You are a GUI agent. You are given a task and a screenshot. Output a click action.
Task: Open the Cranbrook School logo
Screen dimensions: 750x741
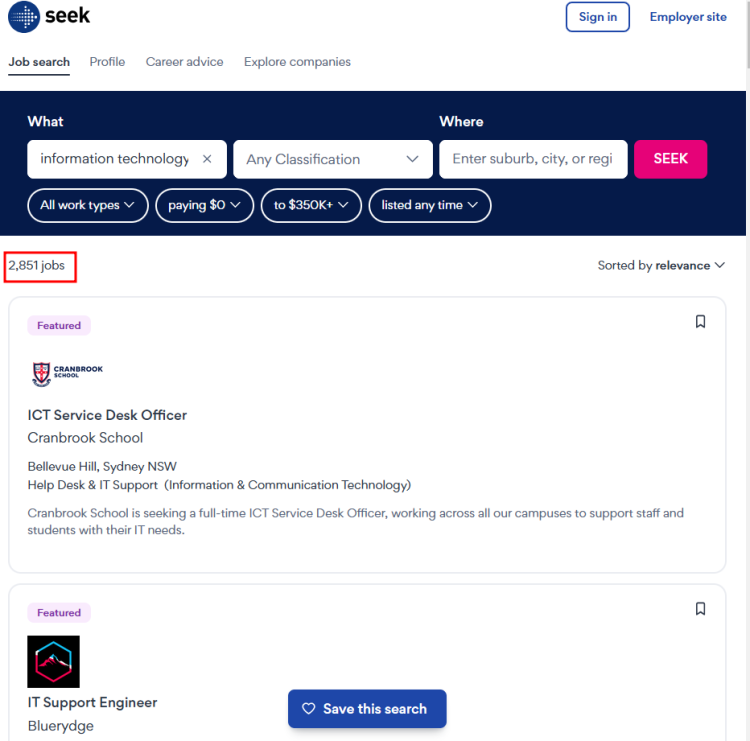[x=67, y=373]
